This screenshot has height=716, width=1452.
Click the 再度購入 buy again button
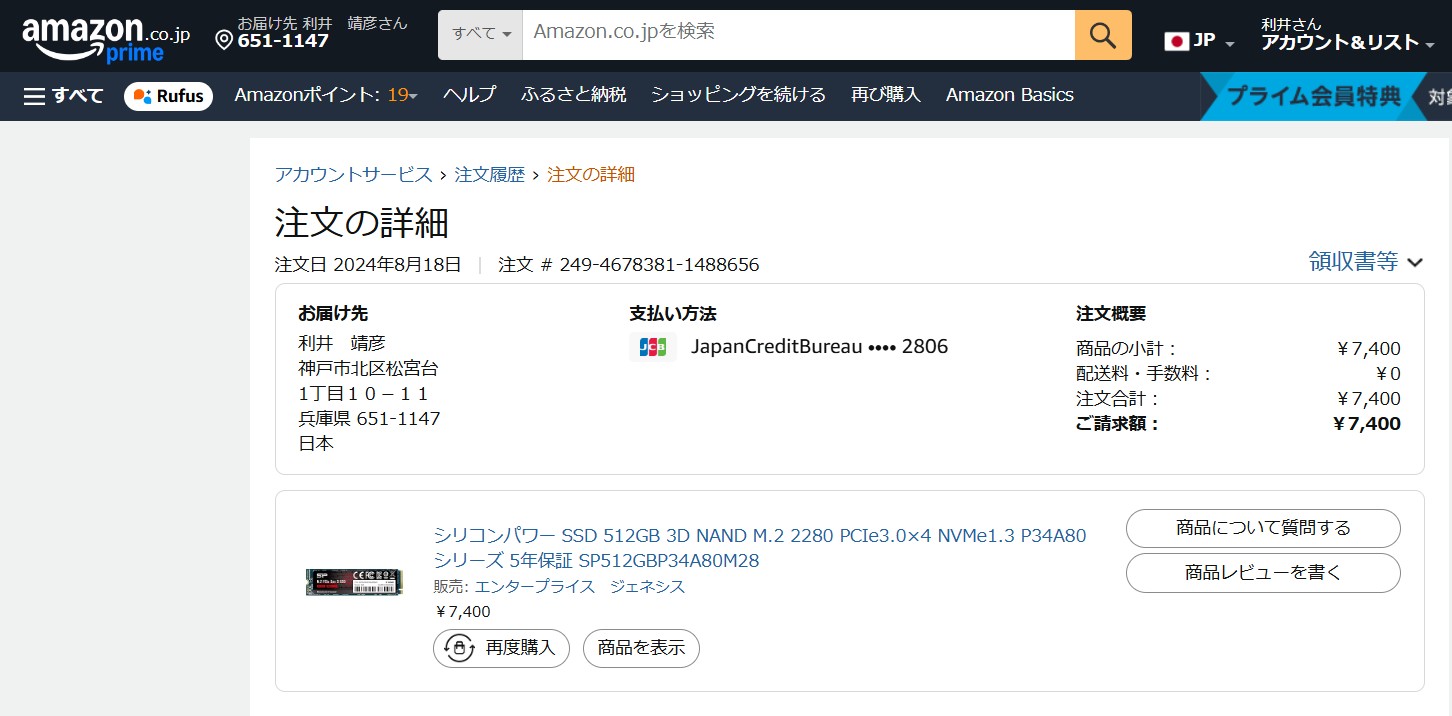coord(501,648)
